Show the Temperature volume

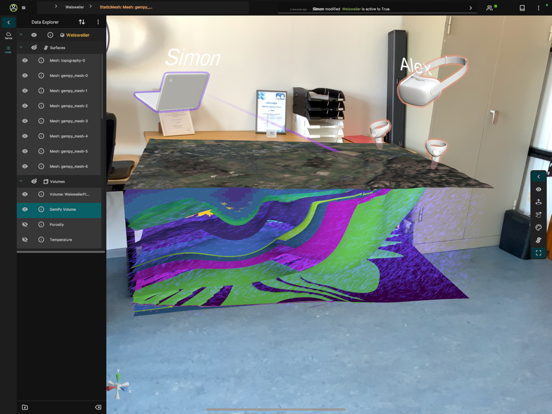25,240
